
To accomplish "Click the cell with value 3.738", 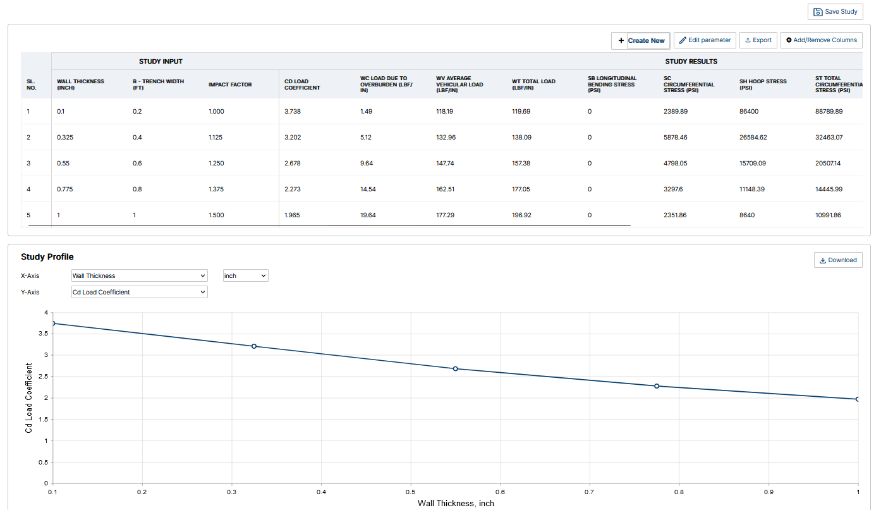I will (293, 112).
